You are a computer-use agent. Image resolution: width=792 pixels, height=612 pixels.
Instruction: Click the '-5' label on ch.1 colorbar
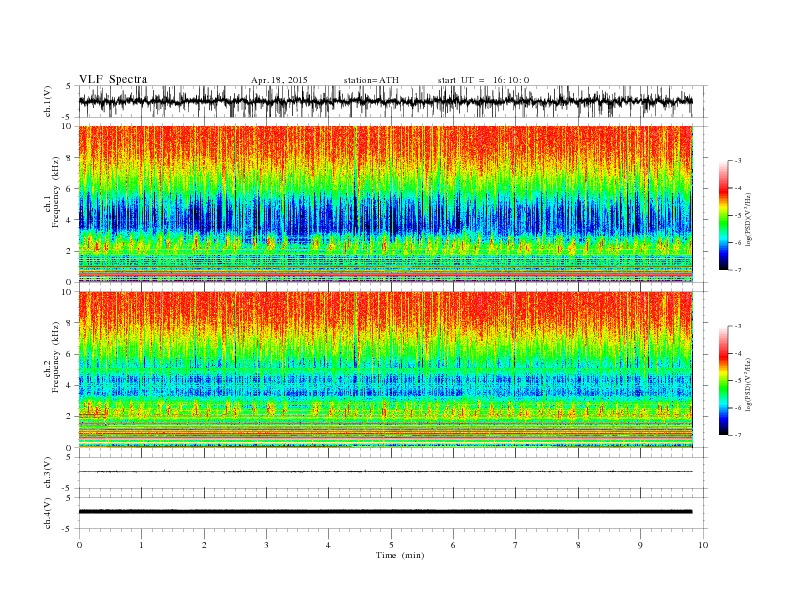[738, 216]
